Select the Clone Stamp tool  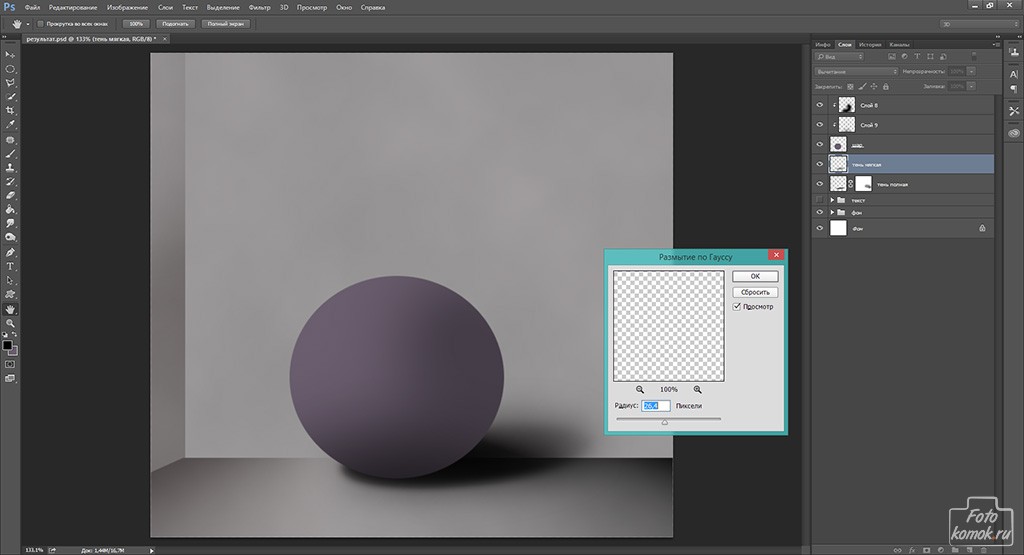coord(10,167)
